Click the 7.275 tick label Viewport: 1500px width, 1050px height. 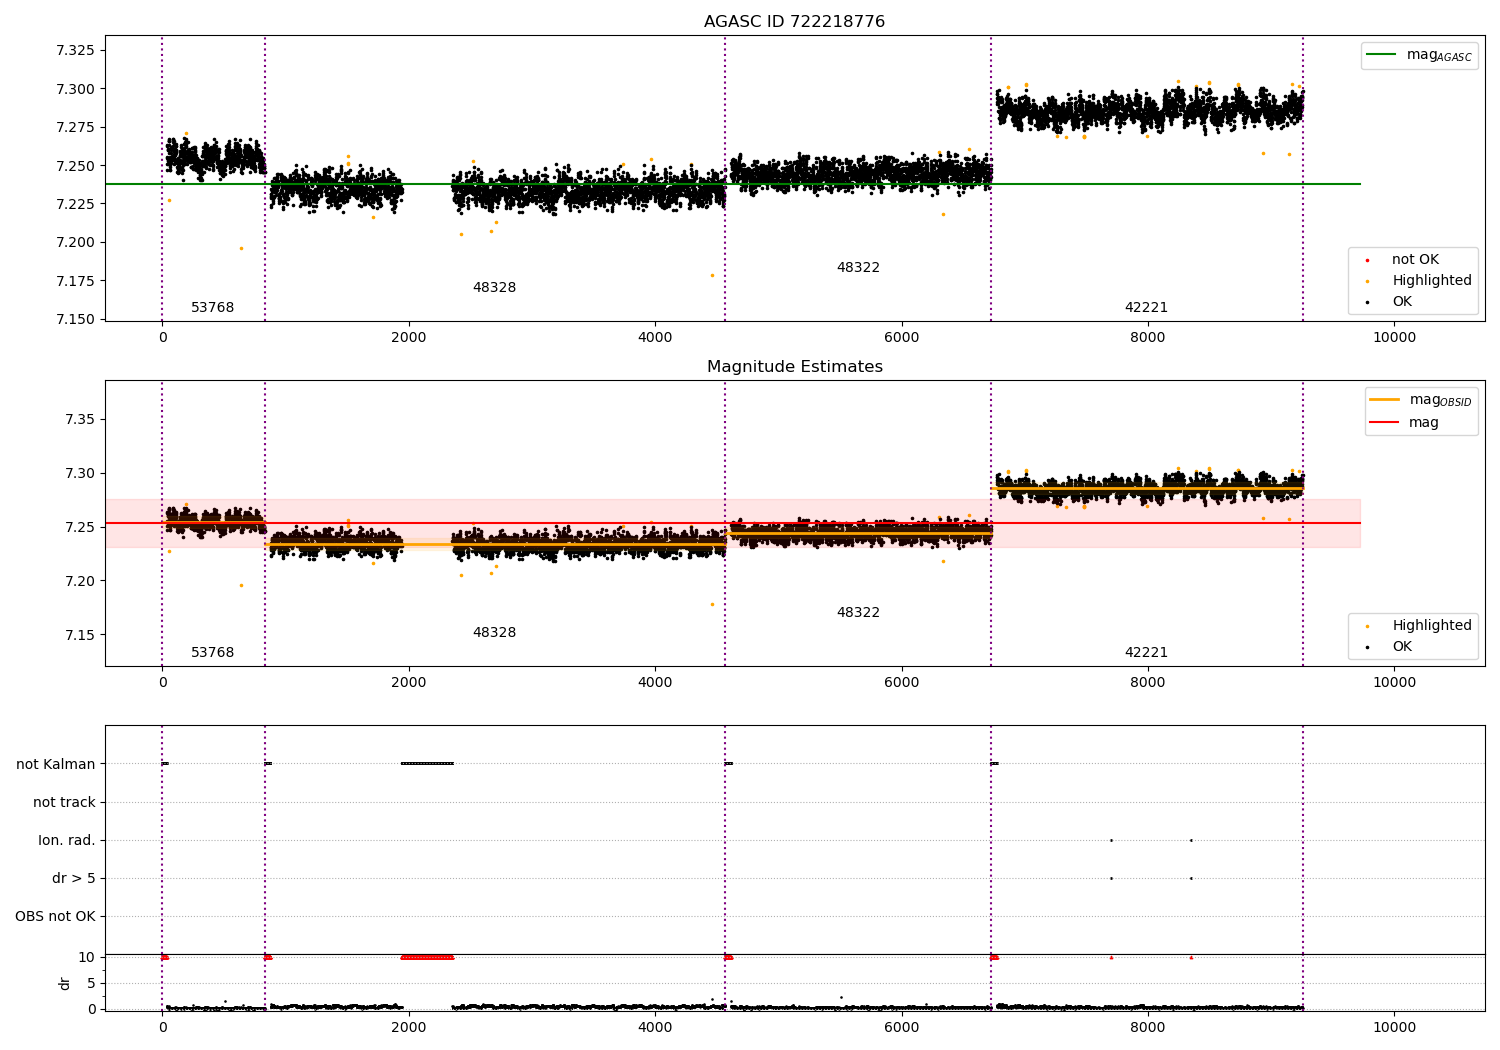76,128
